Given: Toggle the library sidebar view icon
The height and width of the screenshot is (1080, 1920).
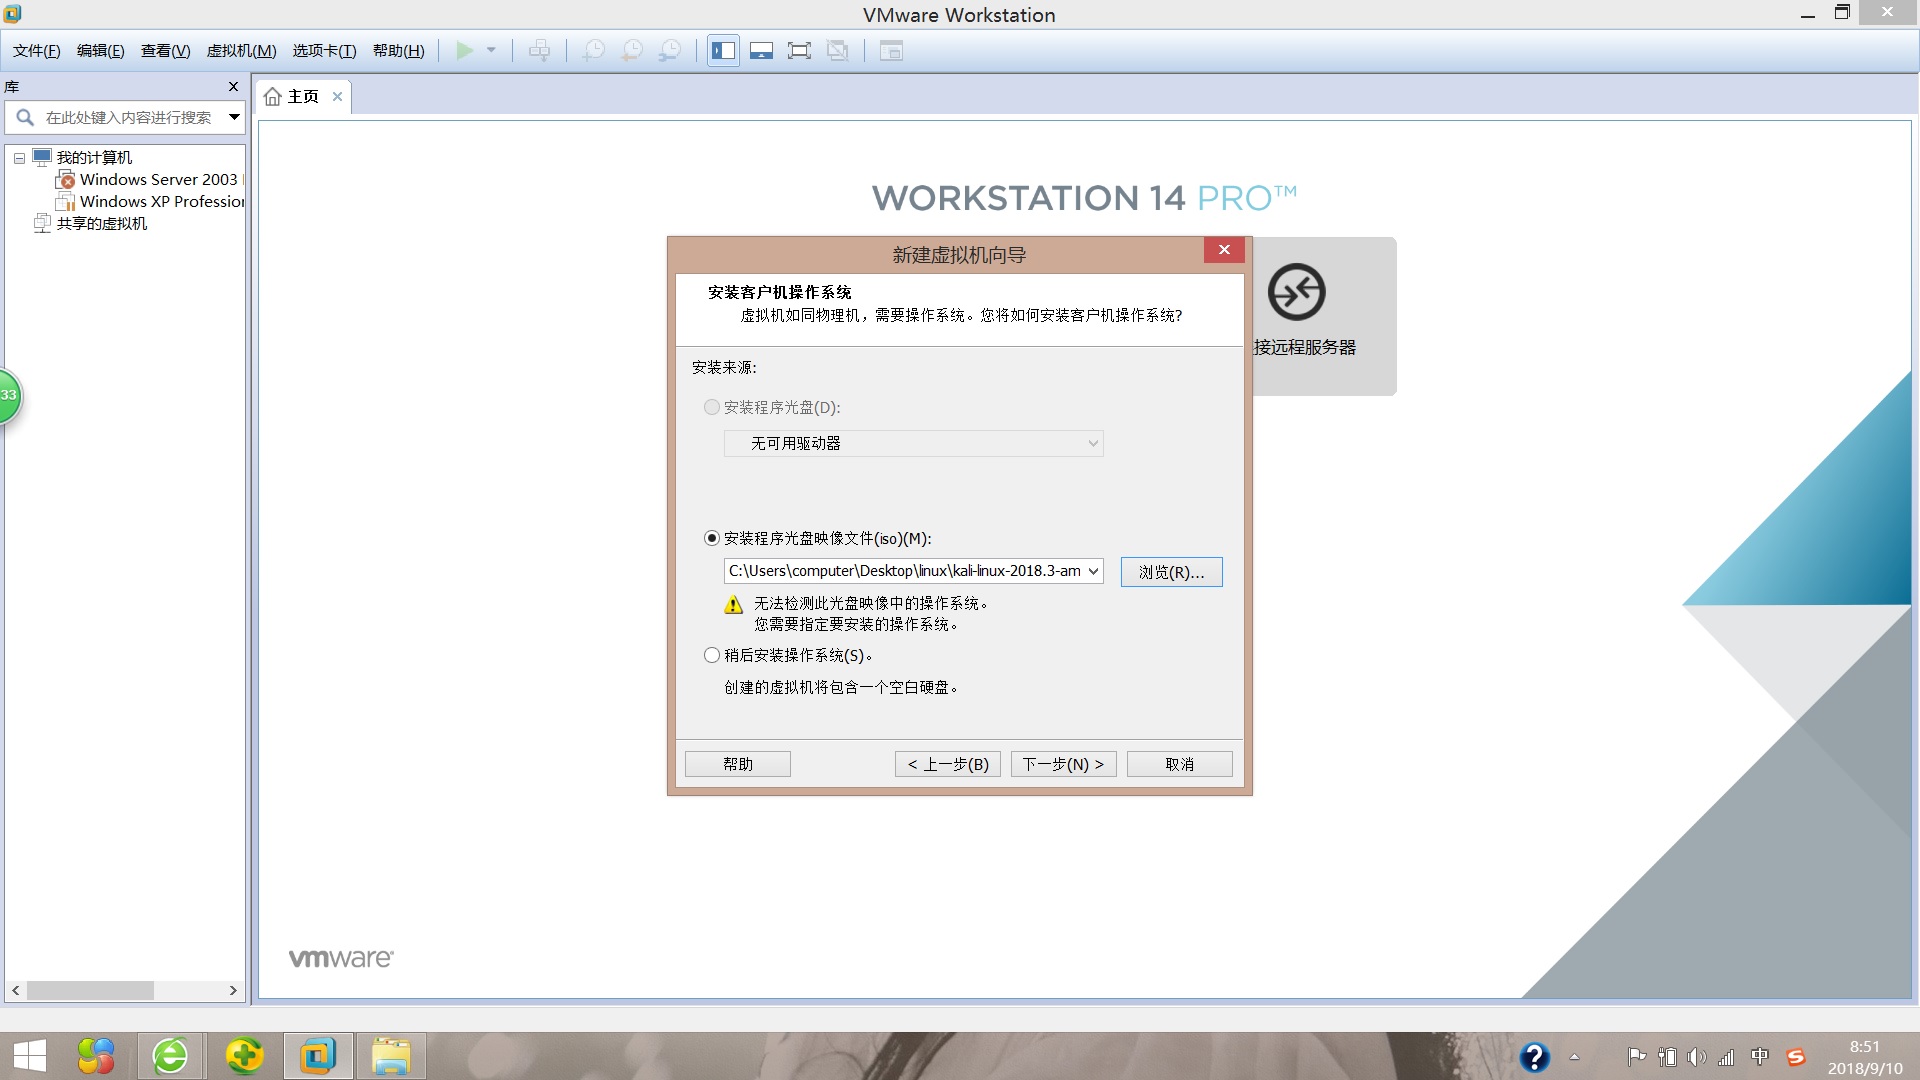Looking at the screenshot, I should point(724,50).
